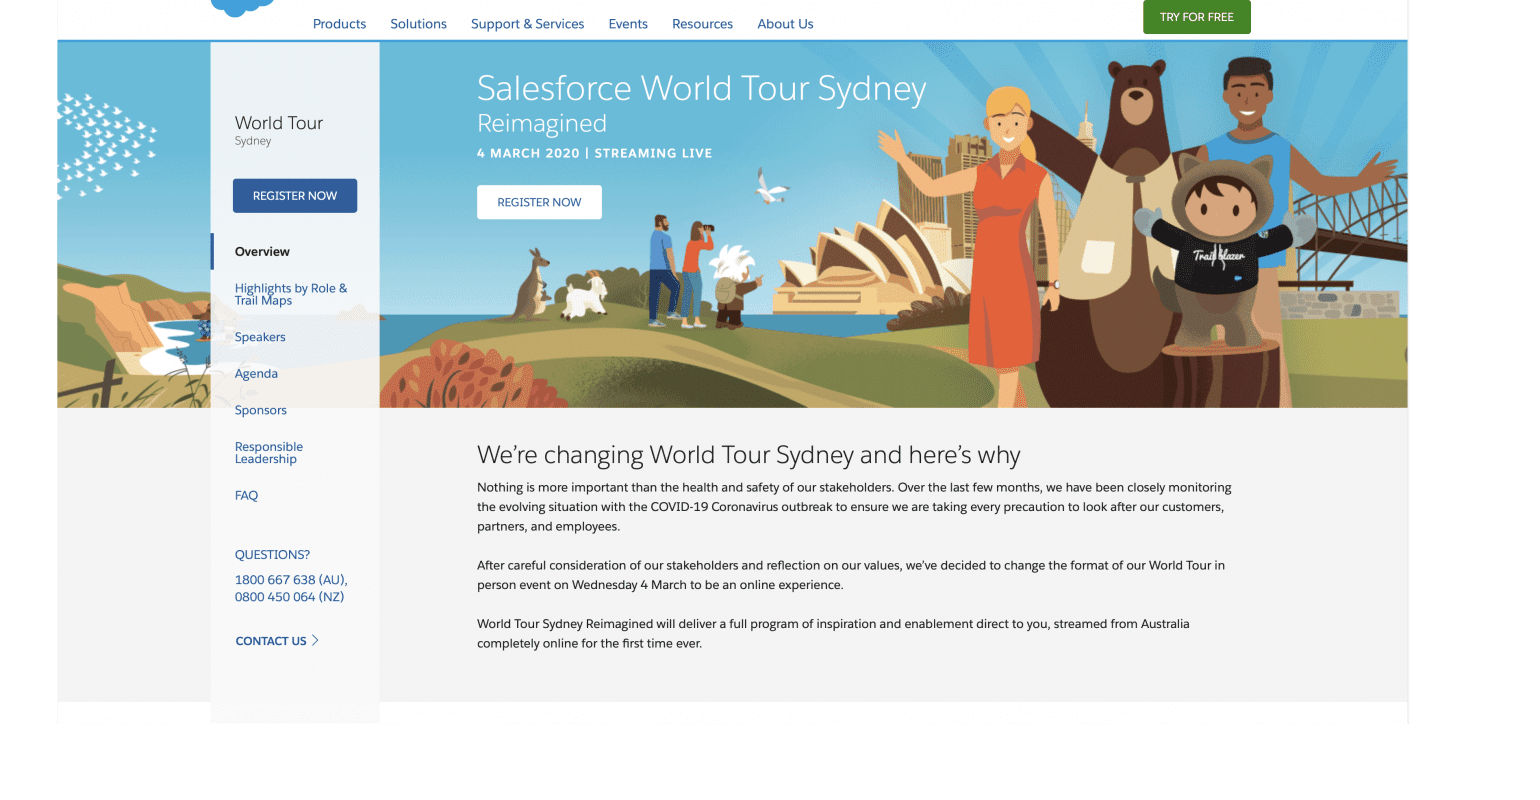1540x800 pixels.
Task: Click the 4 MARCH 2020 | STREAMING LIVE text
Action: [x=595, y=153]
